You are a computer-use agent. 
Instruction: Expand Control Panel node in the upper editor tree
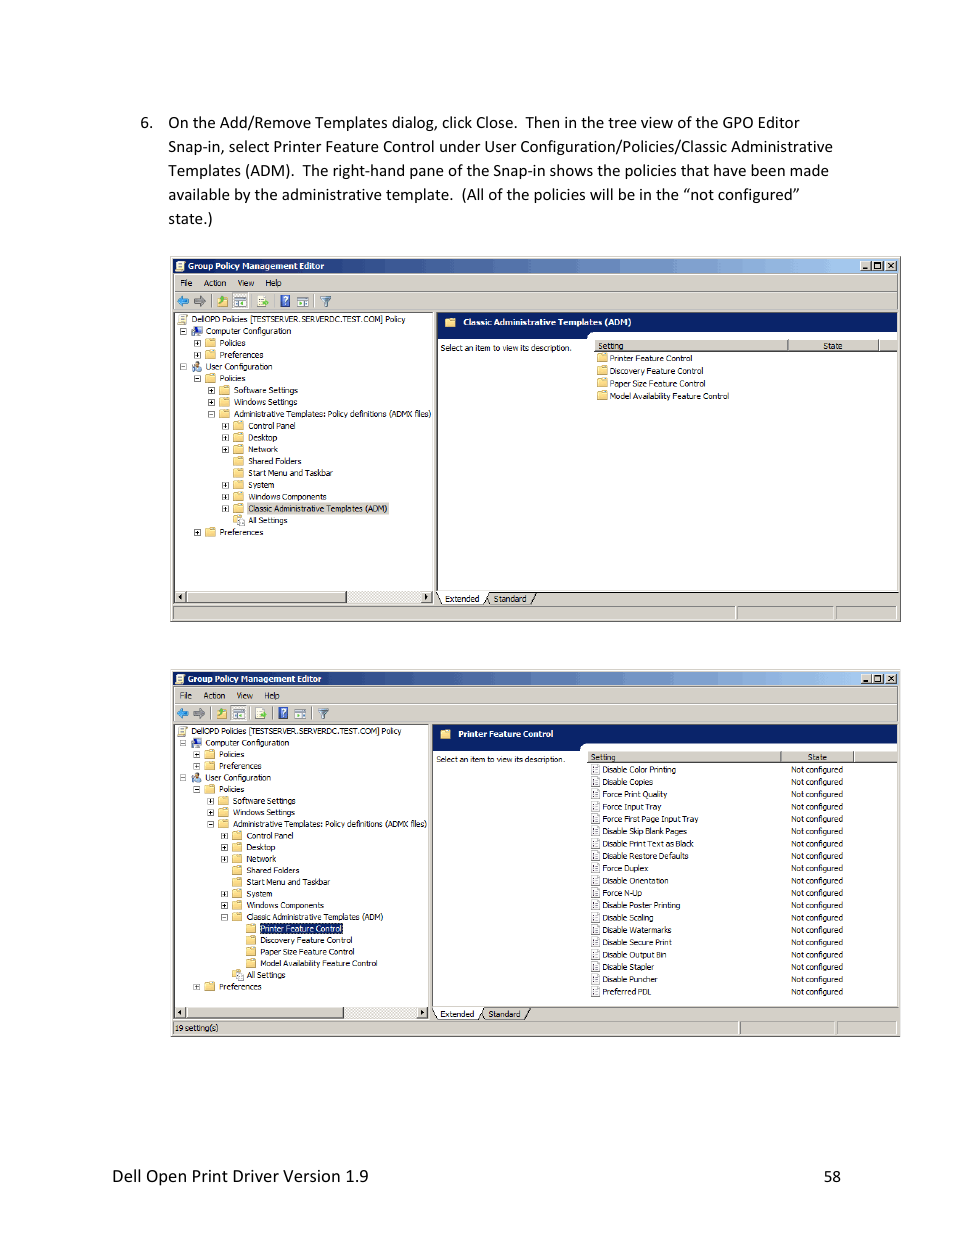pyautogui.click(x=225, y=426)
